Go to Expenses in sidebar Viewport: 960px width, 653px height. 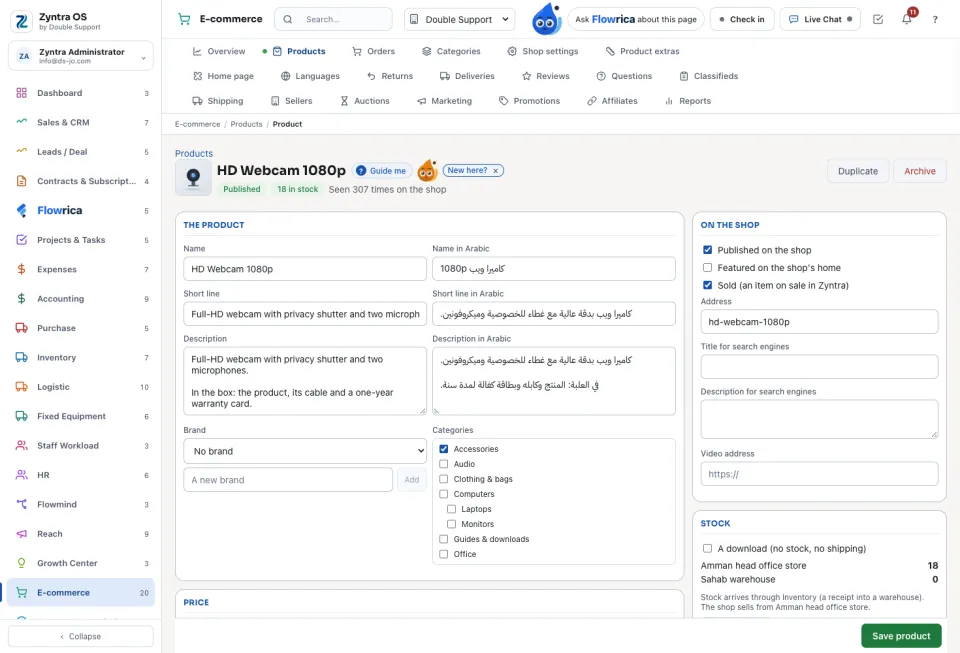(x=81, y=269)
